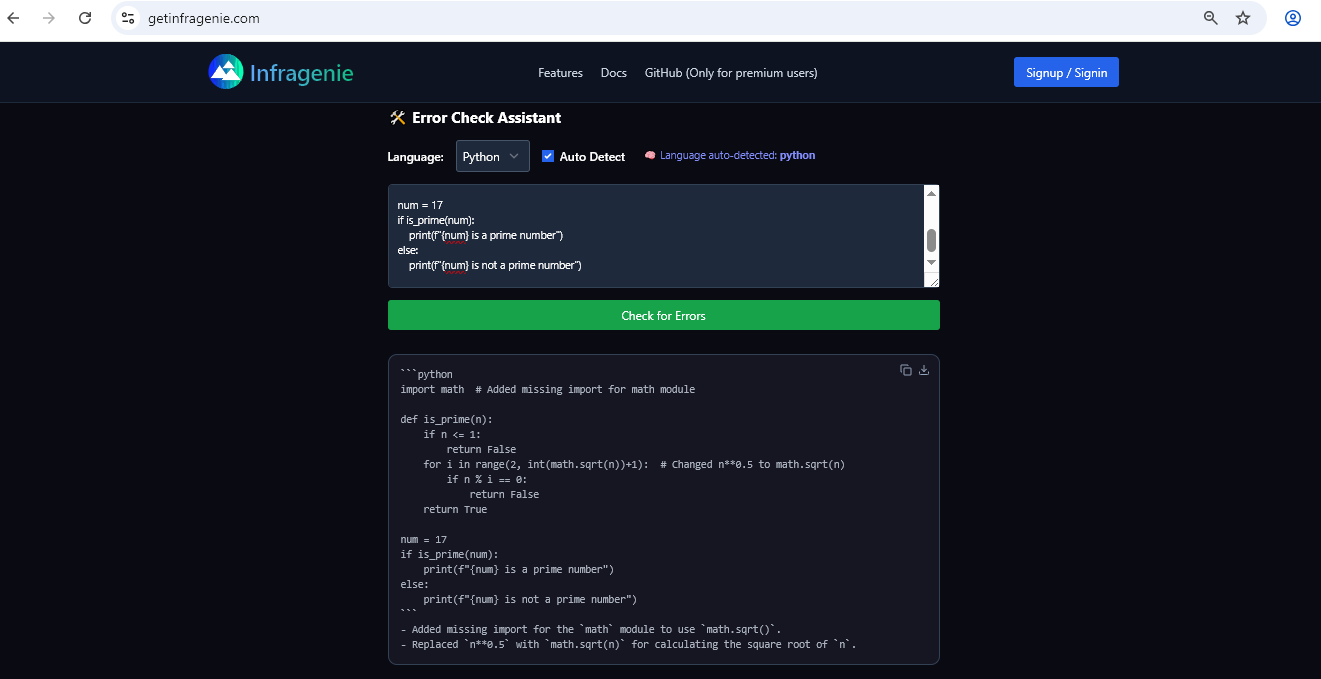Image resolution: width=1321 pixels, height=679 pixels.
Task: Click the 'def is_prime(n):' output line
Action: pos(447,419)
